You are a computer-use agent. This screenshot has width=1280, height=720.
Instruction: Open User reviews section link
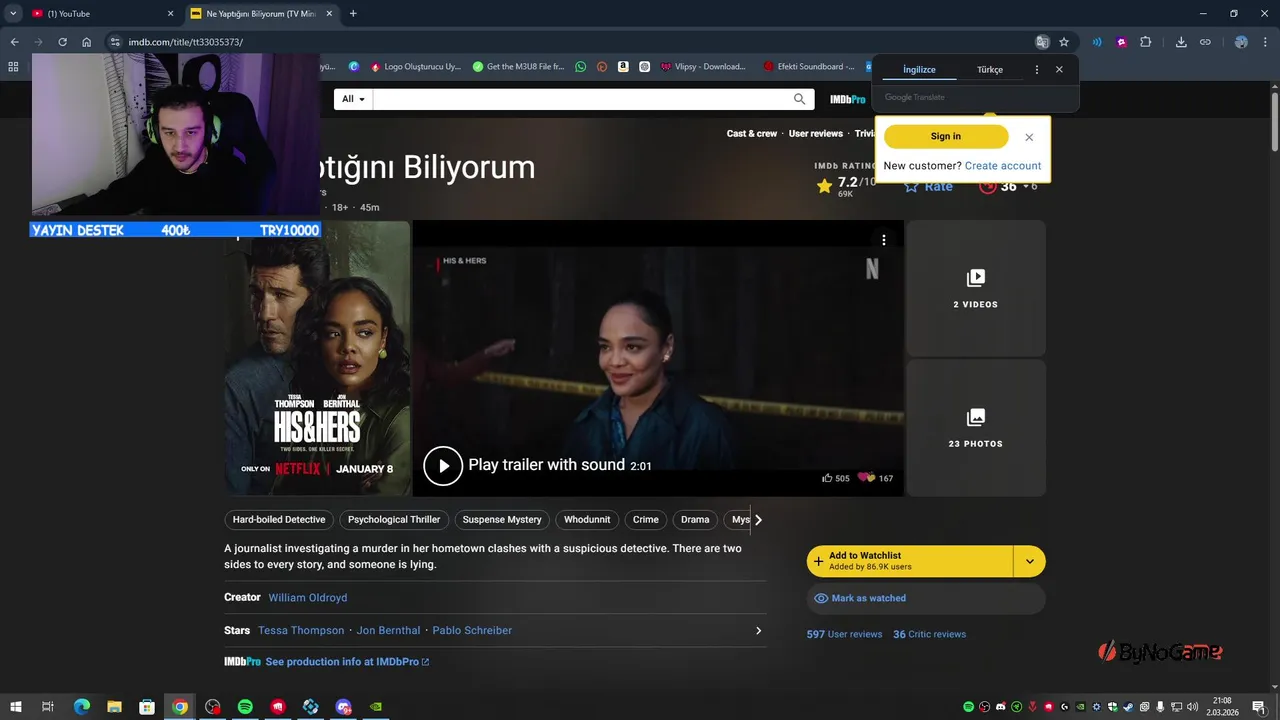(816, 134)
